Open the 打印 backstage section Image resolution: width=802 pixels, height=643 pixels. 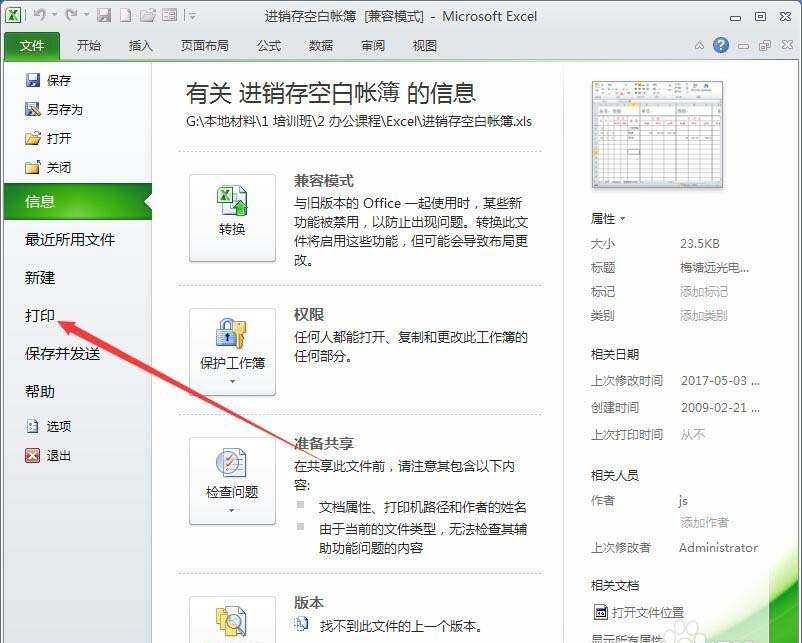[x=40, y=316]
